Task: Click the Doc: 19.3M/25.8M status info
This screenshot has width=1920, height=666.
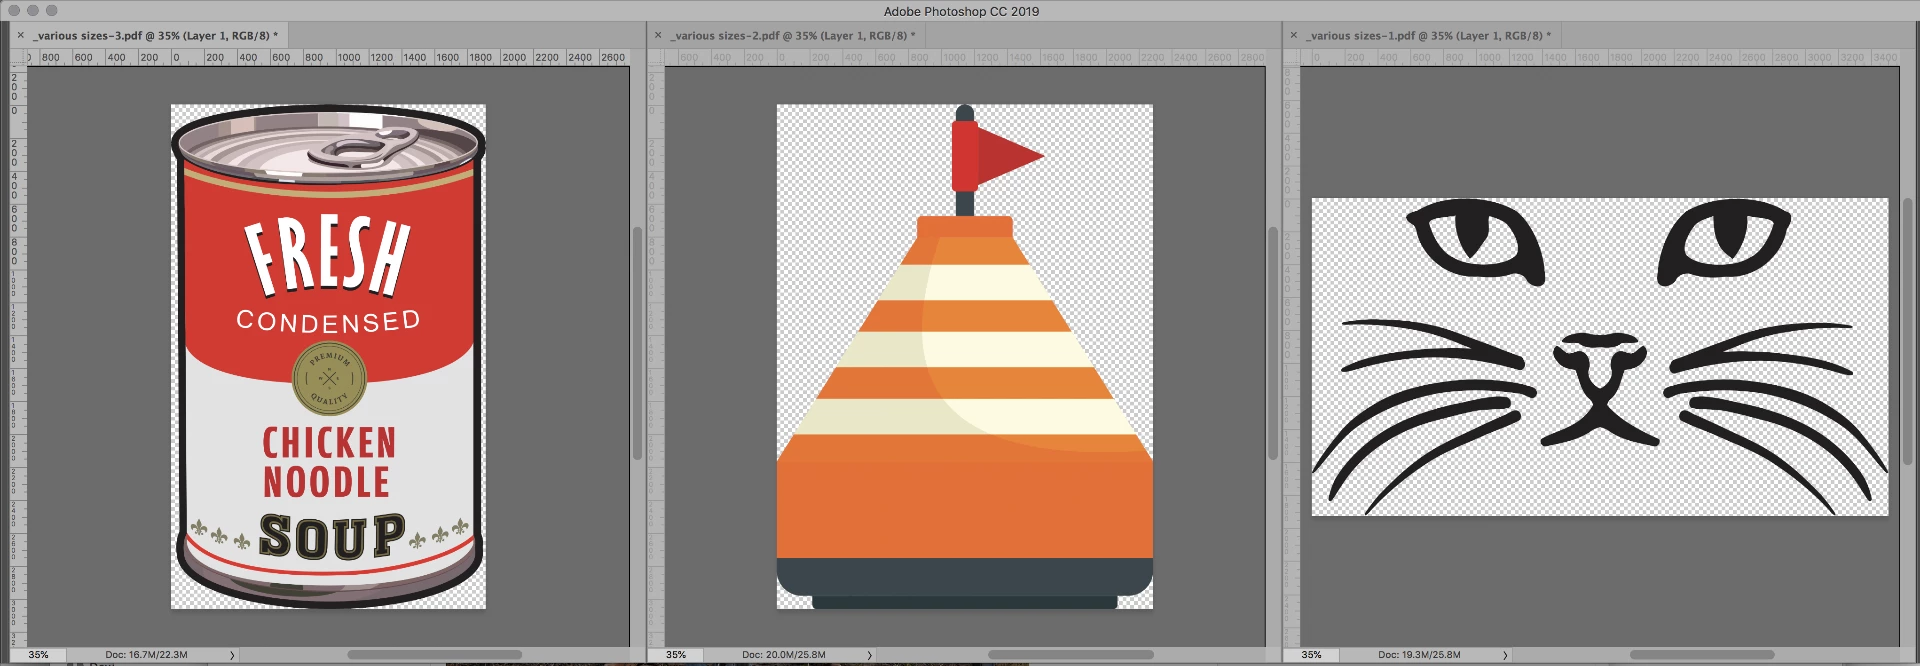Action: [1419, 655]
